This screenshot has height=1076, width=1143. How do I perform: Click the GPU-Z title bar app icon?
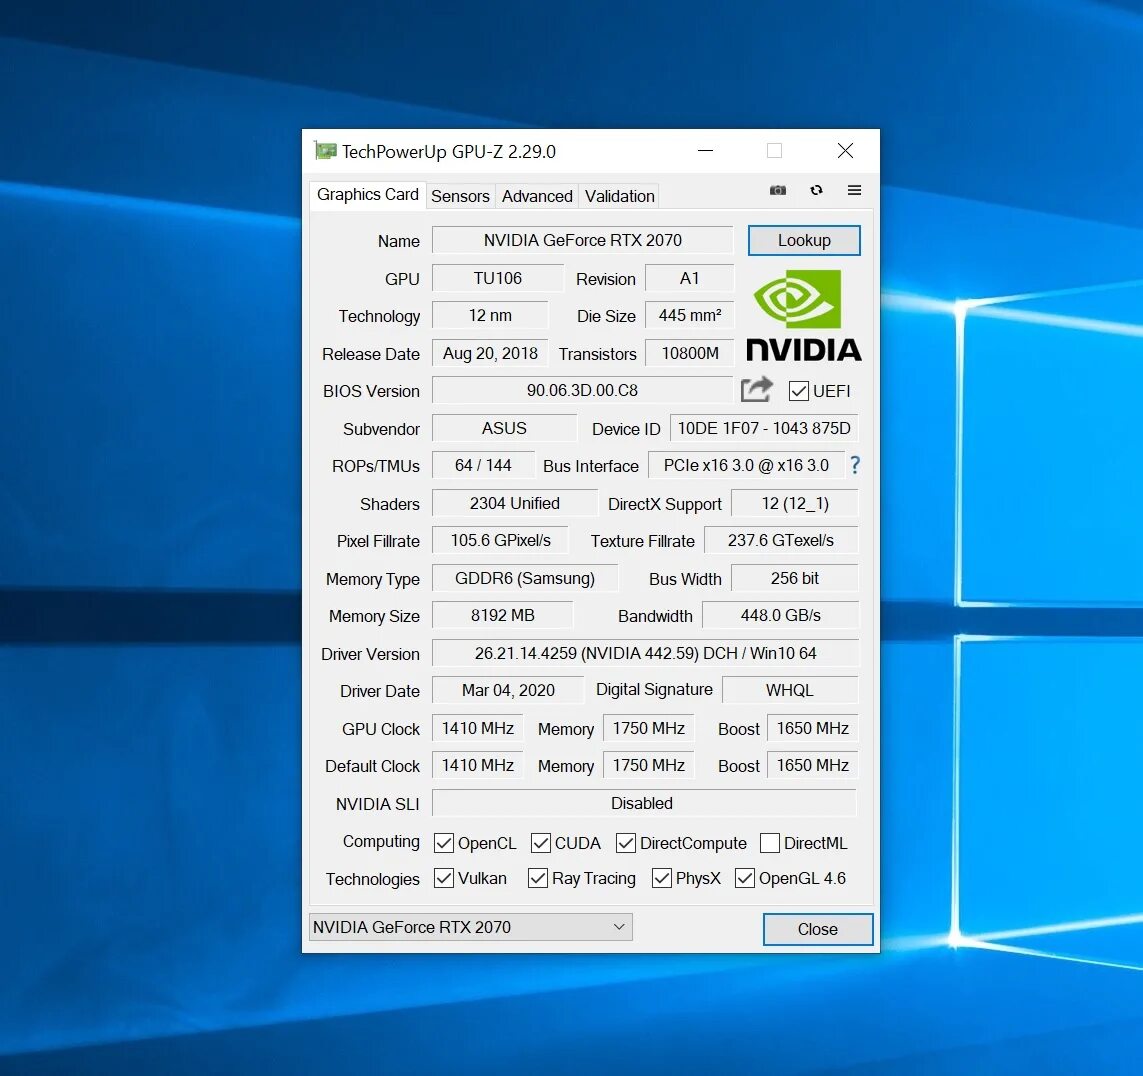tap(325, 151)
